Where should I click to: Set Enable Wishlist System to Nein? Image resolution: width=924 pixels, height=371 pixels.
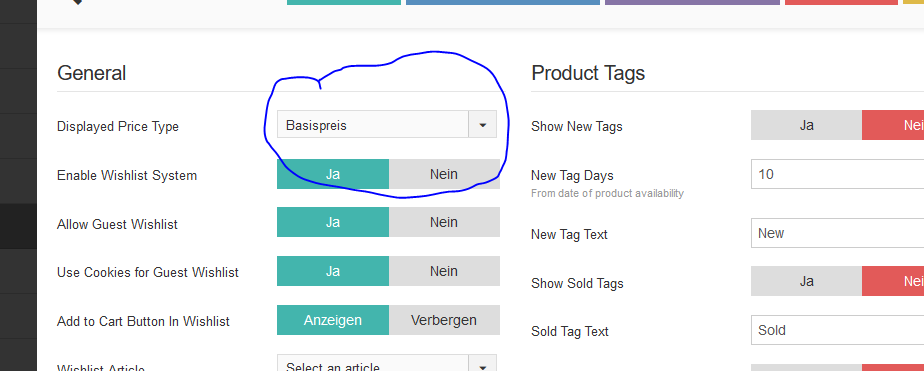tap(444, 174)
